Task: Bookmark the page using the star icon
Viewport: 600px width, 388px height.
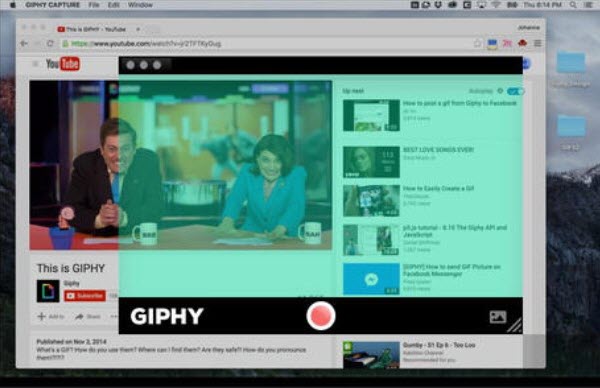Action: click(x=477, y=43)
